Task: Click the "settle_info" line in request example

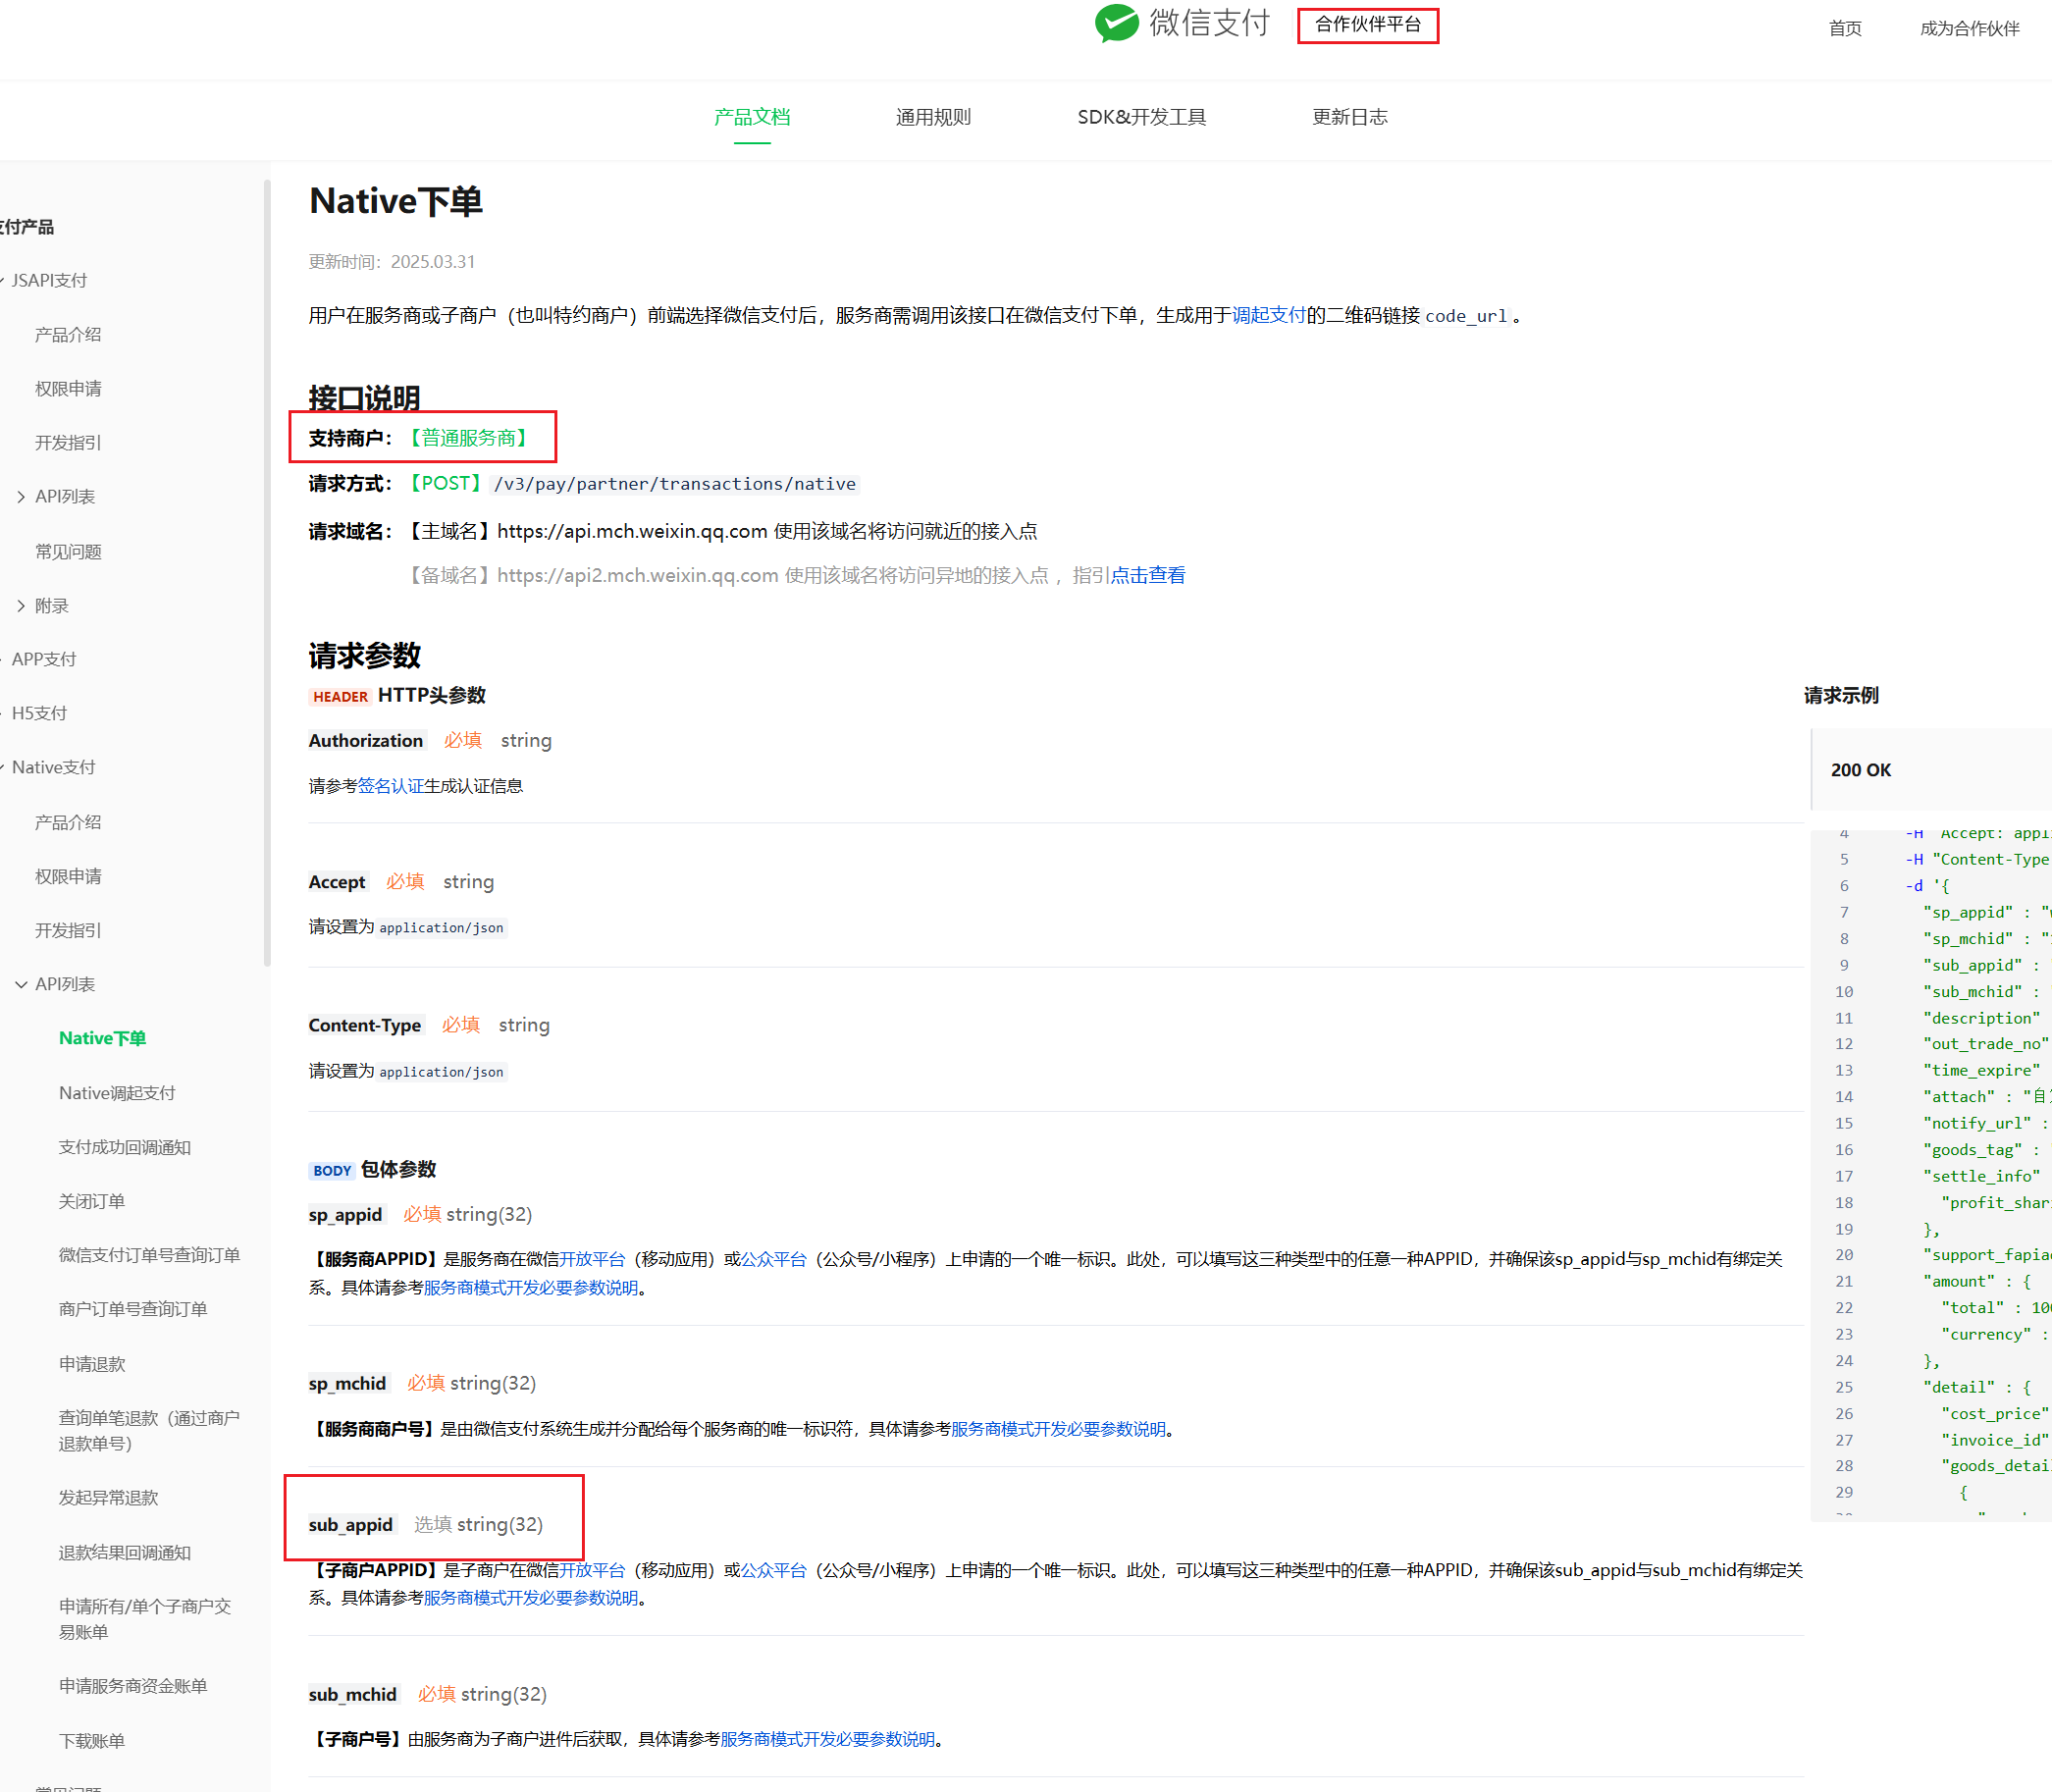Action: [1980, 1176]
